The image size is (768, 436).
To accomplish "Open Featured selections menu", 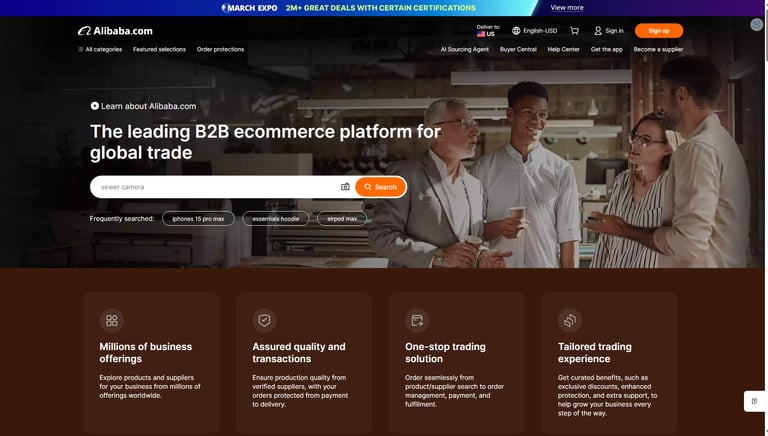I will [x=159, y=49].
